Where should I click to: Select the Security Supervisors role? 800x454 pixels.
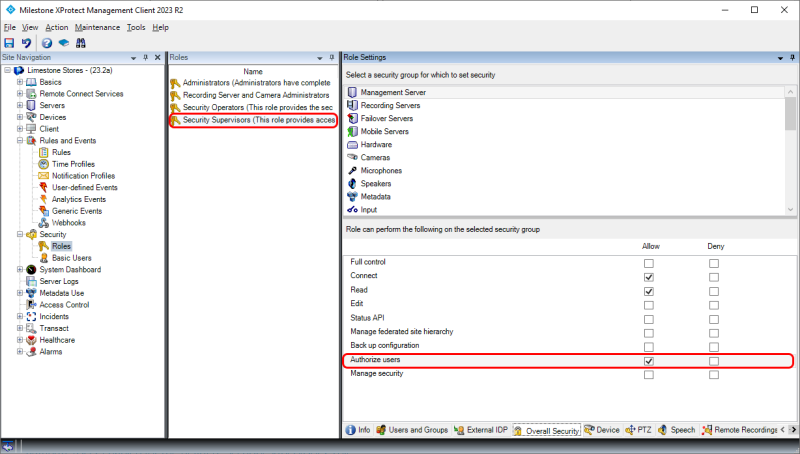tap(253, 120)
